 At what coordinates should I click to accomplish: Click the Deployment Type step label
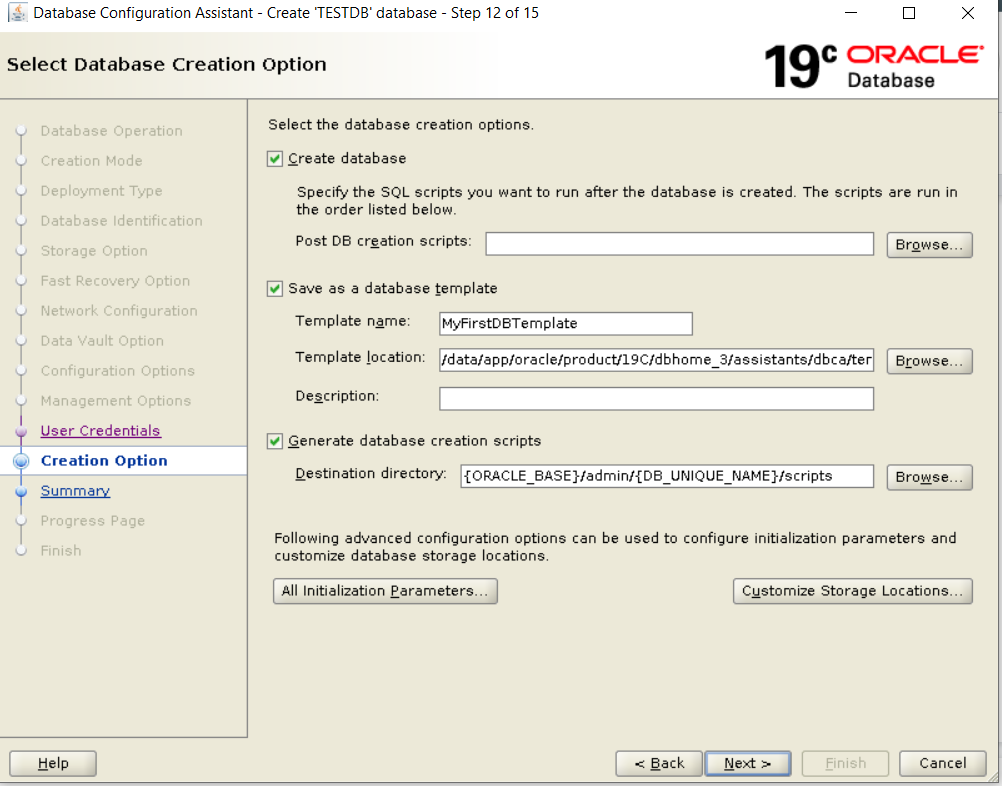click(x=101, y=191)
